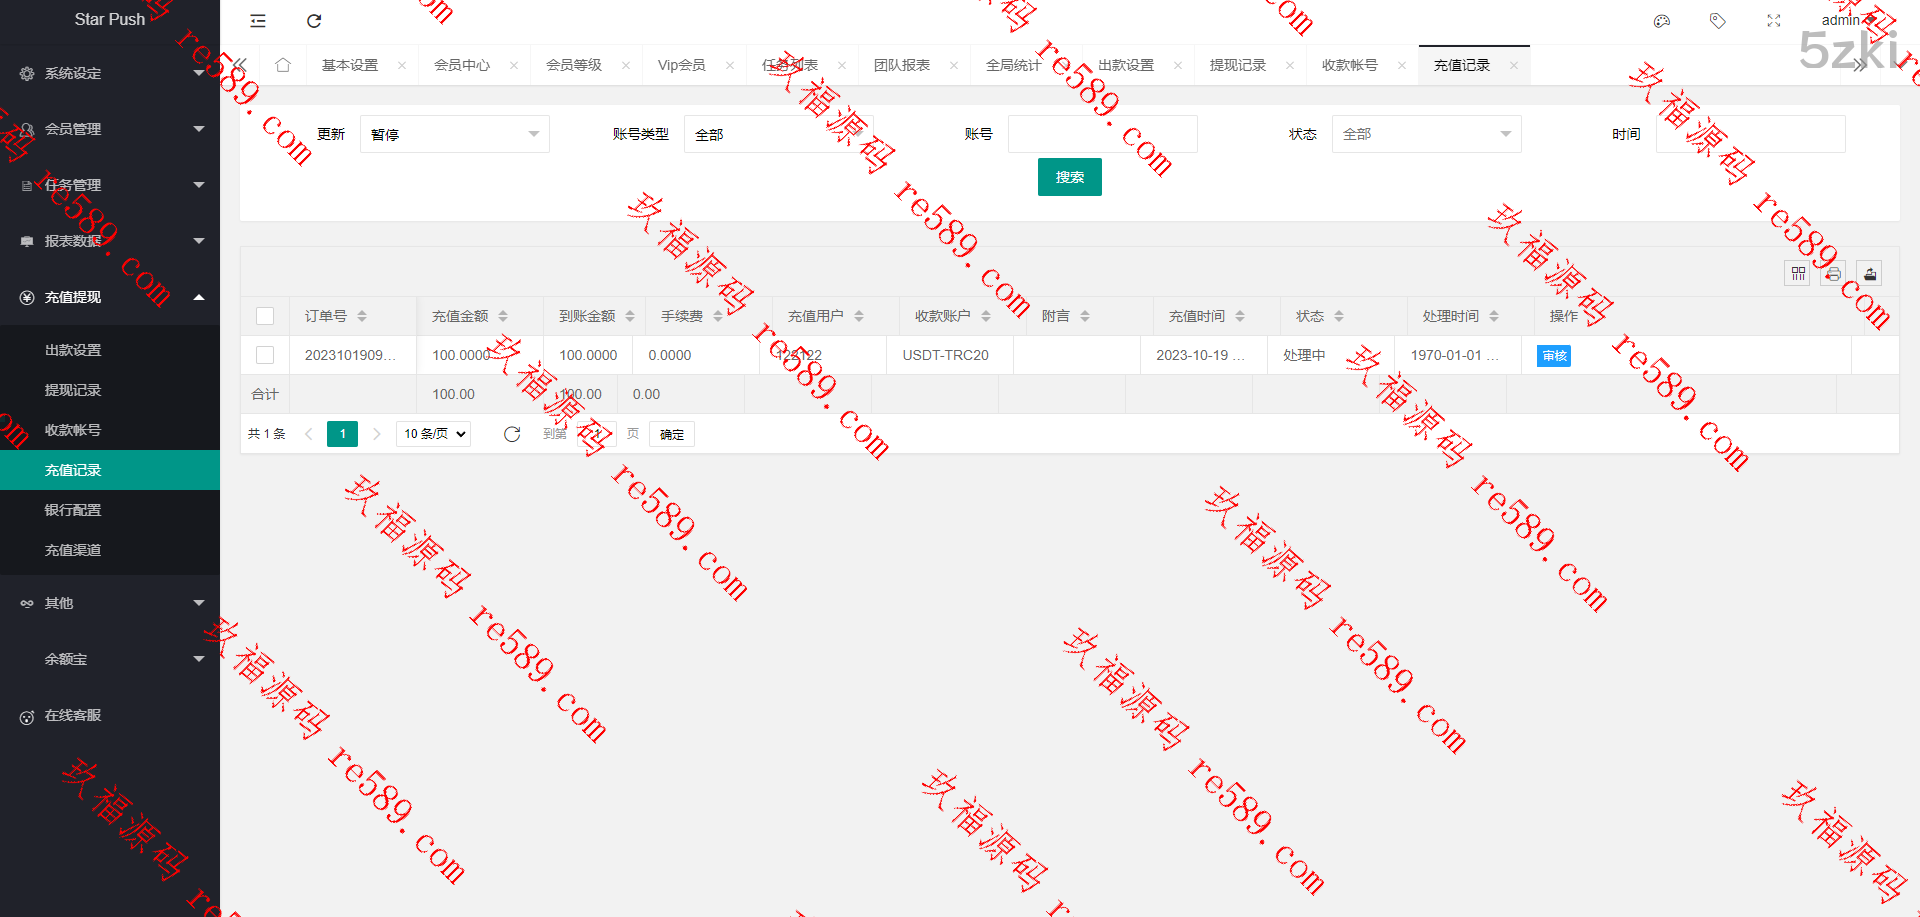Image resolution: width=1920 pixels, height=917 pixels.
Task: Close the 基本设置 tab
Action: coord(402,65)
